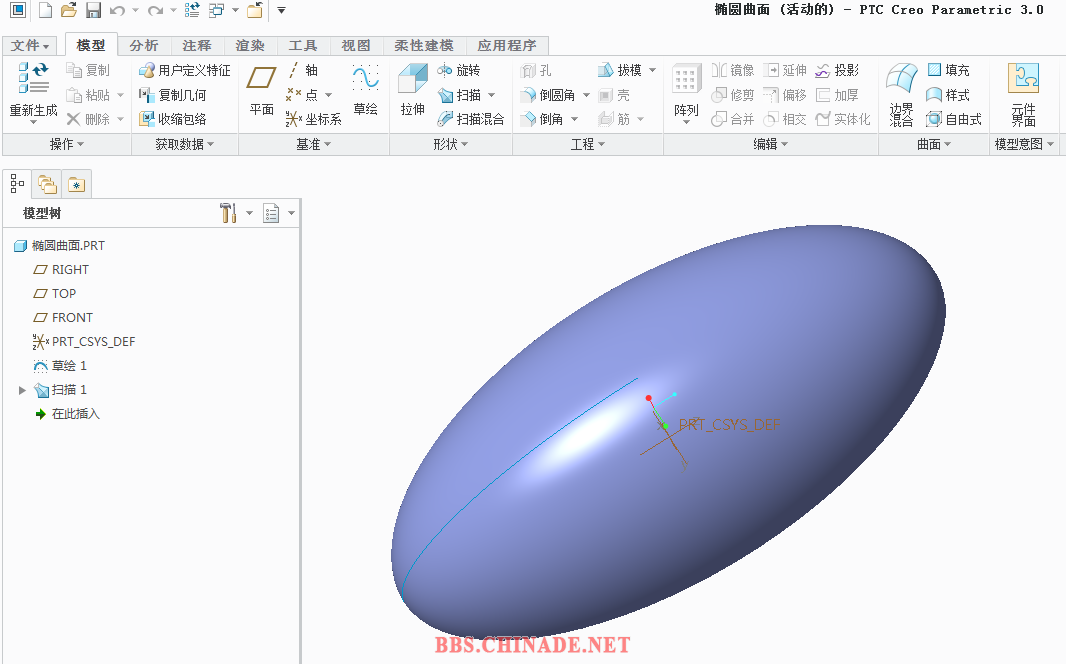Click the Project (投影) tool
The image size is (1066, 664).
tap(838, 70)
